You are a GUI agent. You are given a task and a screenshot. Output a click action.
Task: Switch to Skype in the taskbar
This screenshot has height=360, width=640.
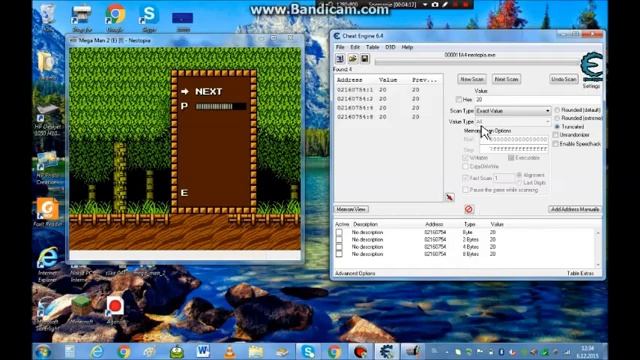pyautogui.click(x=308, y=352)
